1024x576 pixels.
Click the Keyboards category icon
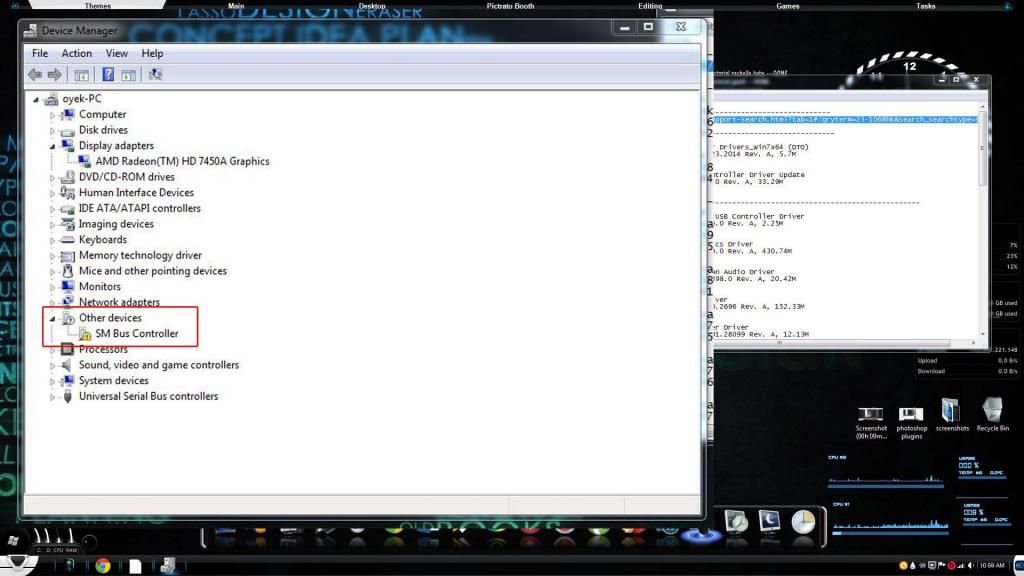(67, 240)
